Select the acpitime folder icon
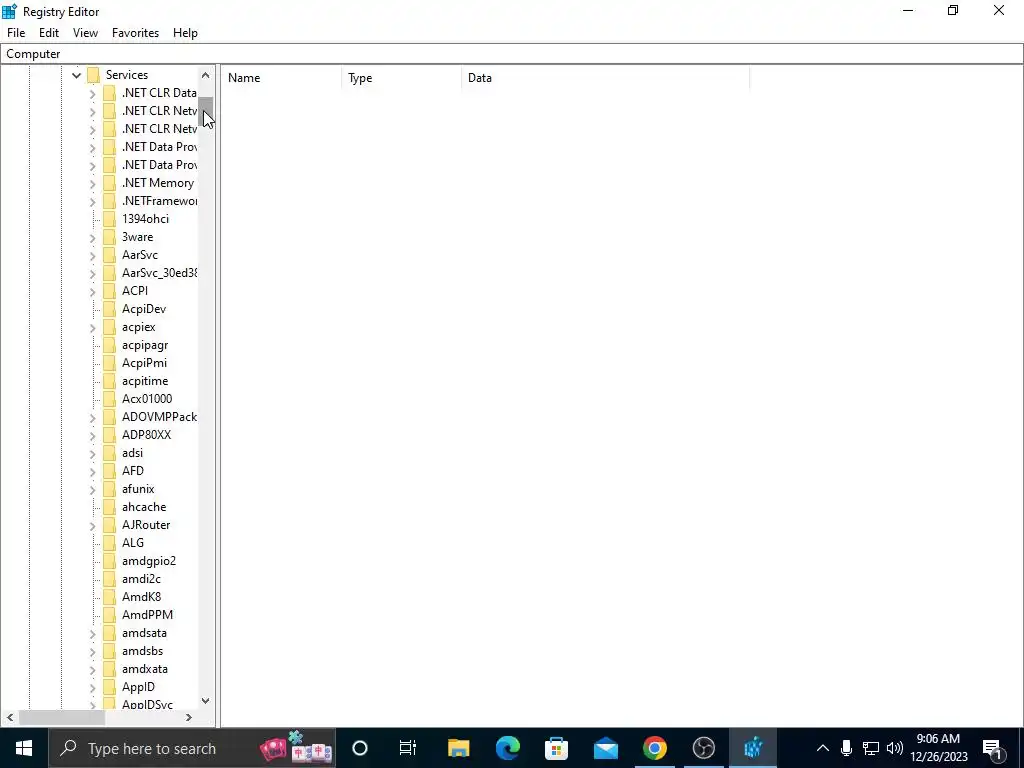Viewport: 1024px width, 768px height. coord(110,381)
